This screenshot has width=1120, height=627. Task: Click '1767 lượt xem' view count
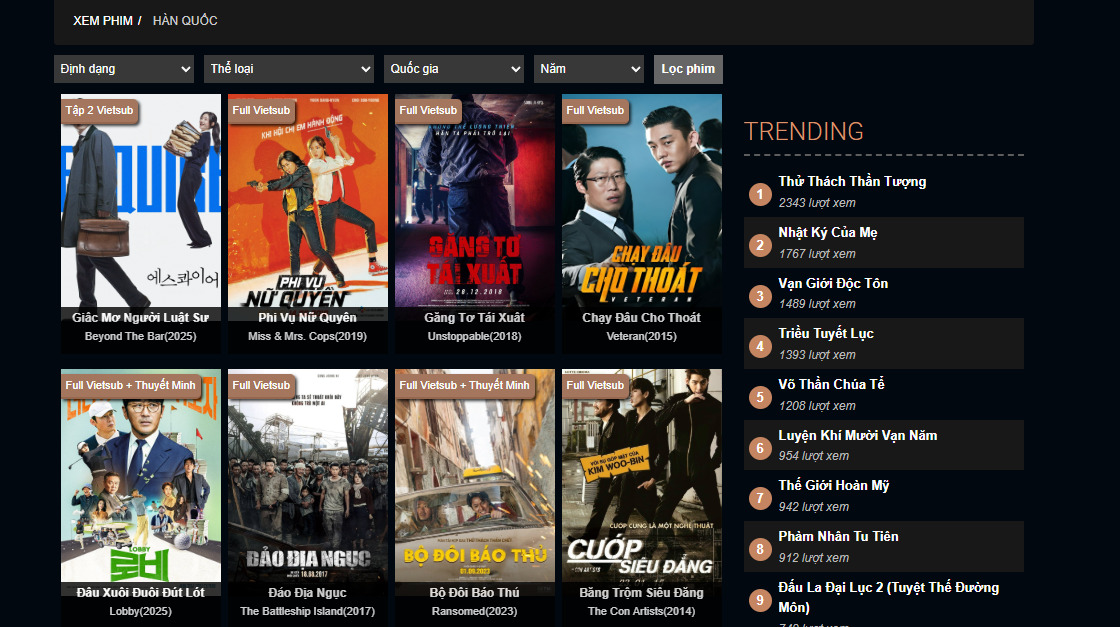pos(817,254)
